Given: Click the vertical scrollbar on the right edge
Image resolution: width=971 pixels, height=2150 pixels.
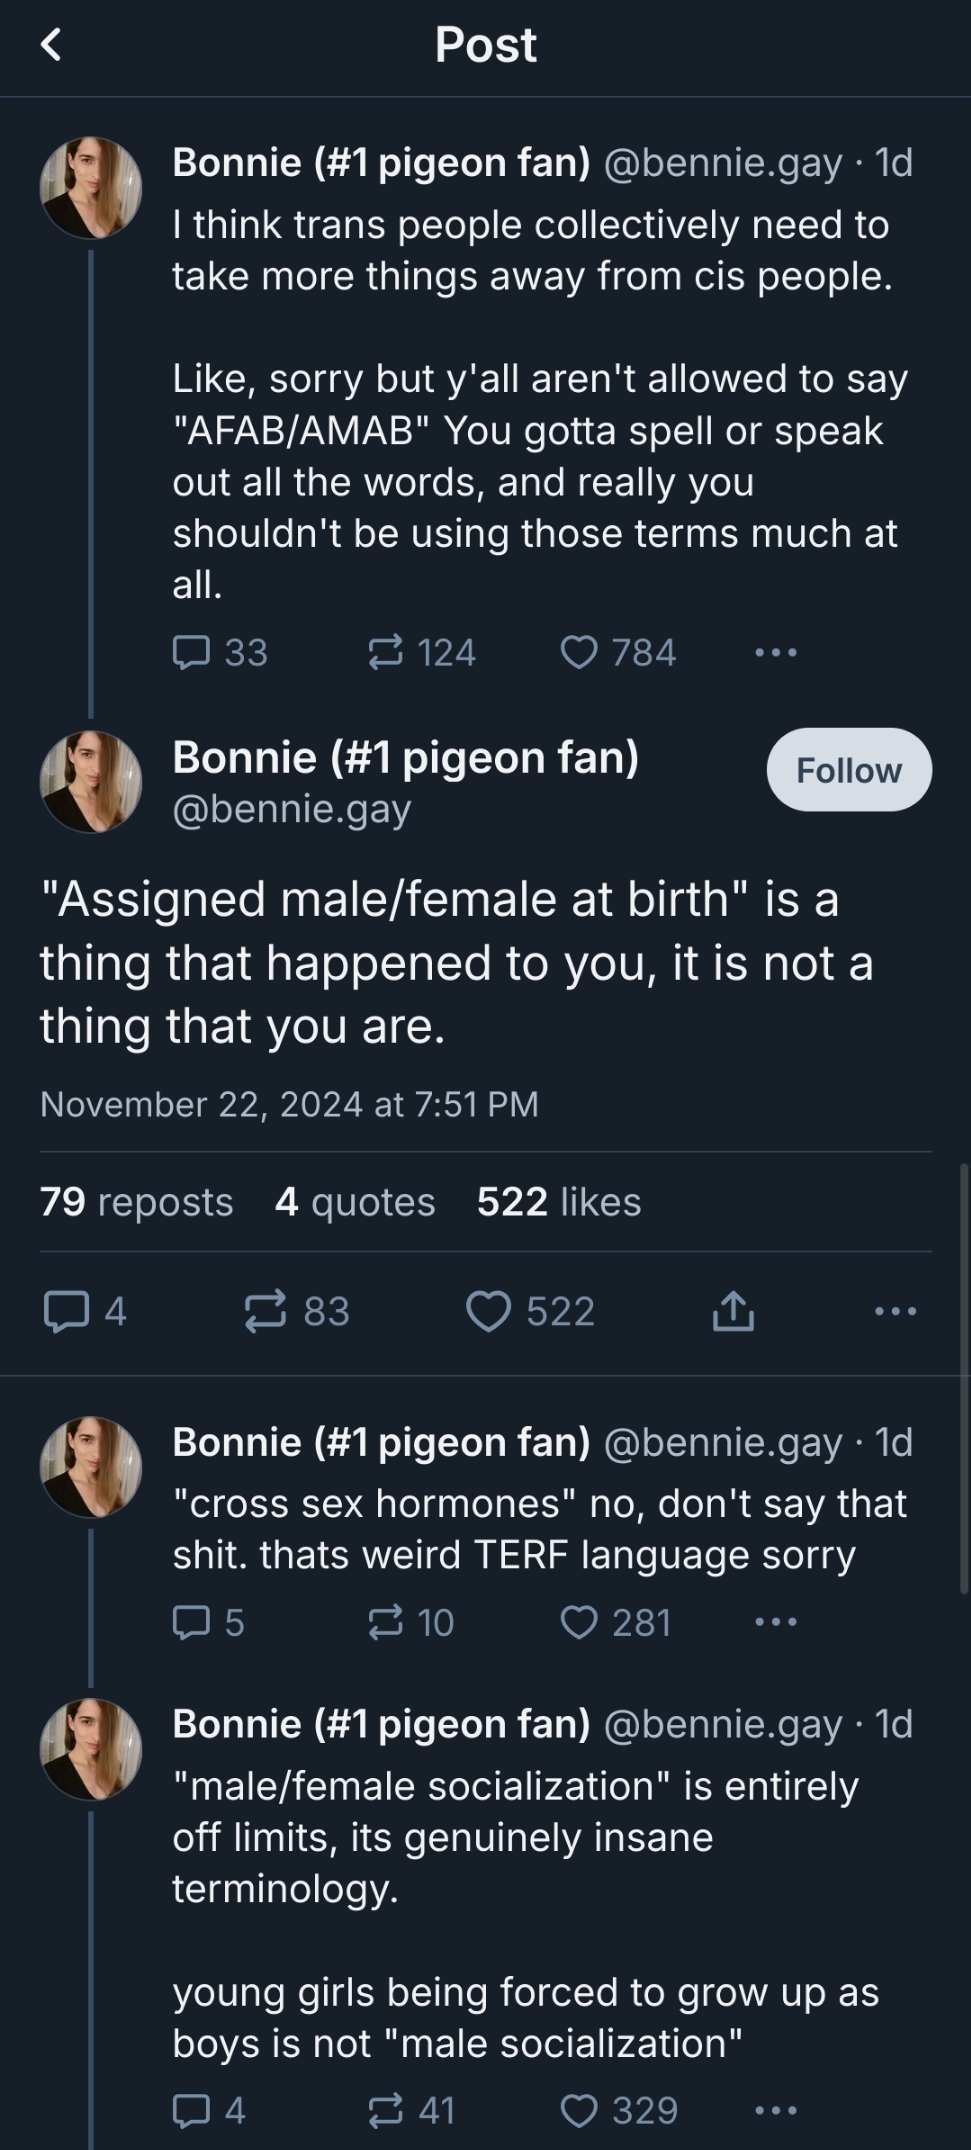Looking at the screenshot, I should (964, 1380).
